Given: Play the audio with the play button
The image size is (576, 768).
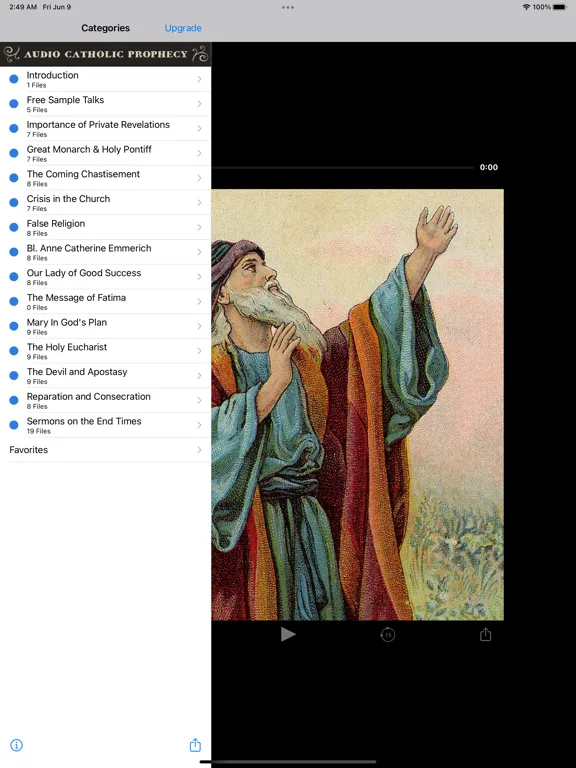Looking at the screenshot, I should click(x=288, y=634).
